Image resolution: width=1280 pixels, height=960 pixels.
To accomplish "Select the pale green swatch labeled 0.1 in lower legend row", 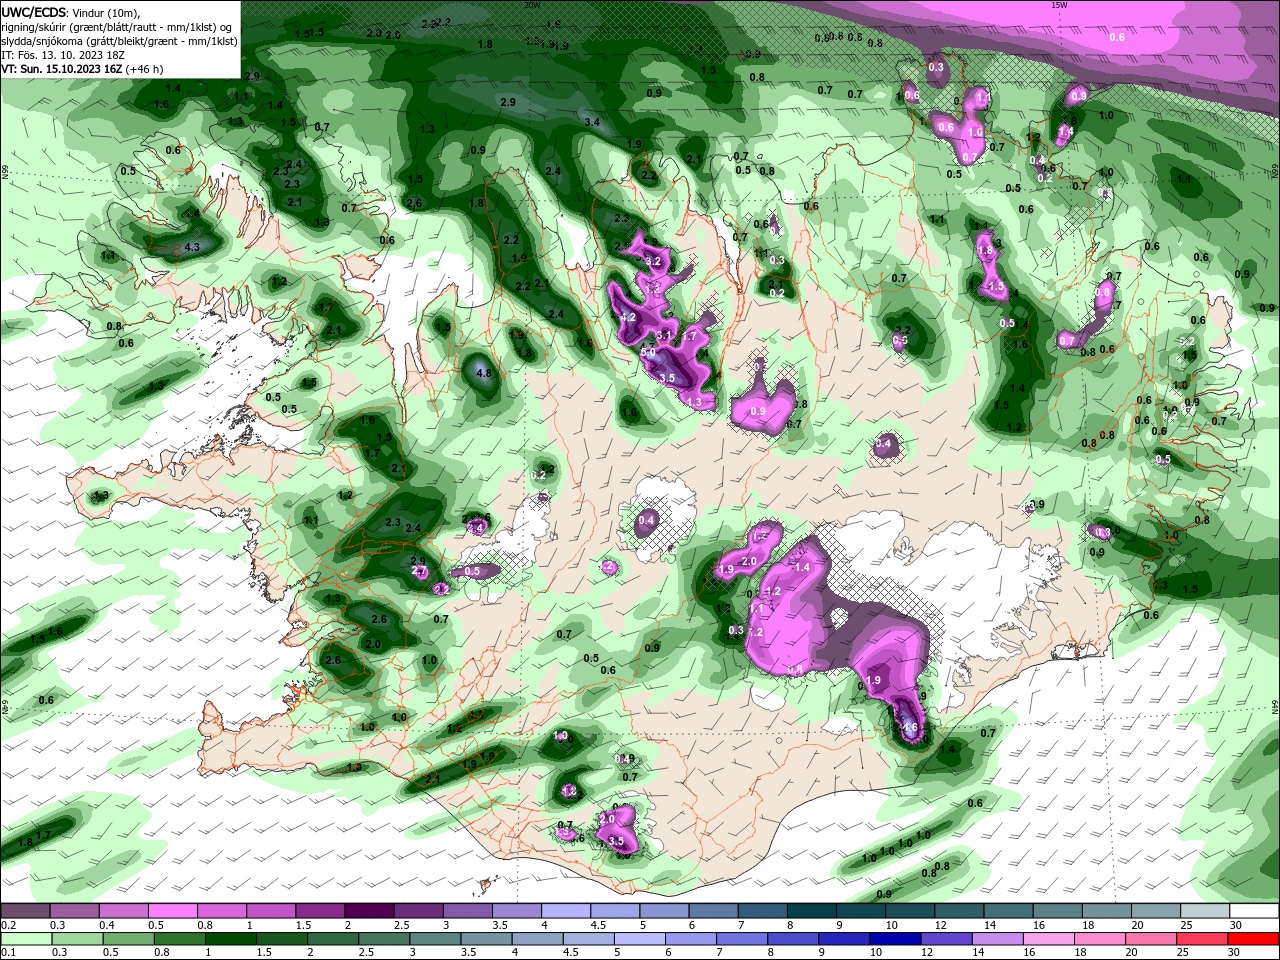I will 25,939.
